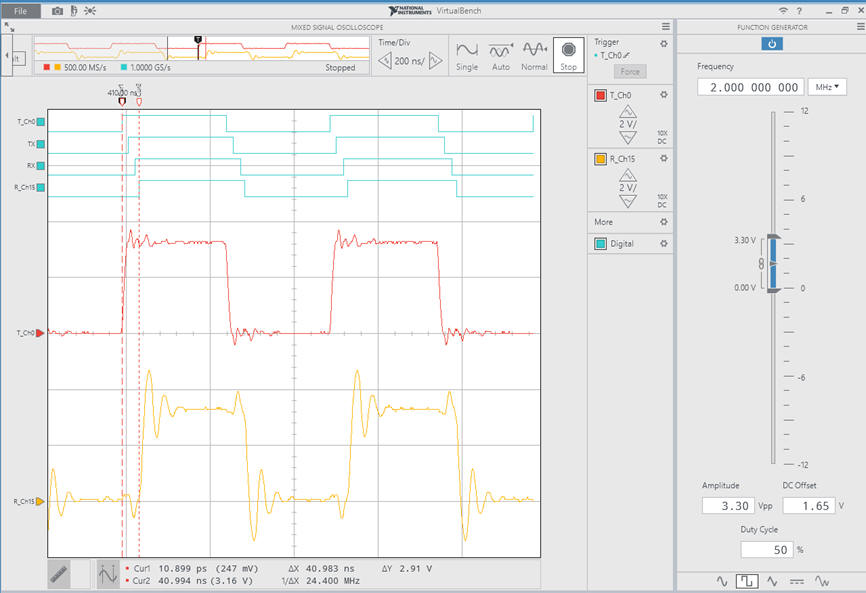866x593 pixels.
Task: Toggle the red T_Ch0 channel swatch
Action: (x=600, y=96)
